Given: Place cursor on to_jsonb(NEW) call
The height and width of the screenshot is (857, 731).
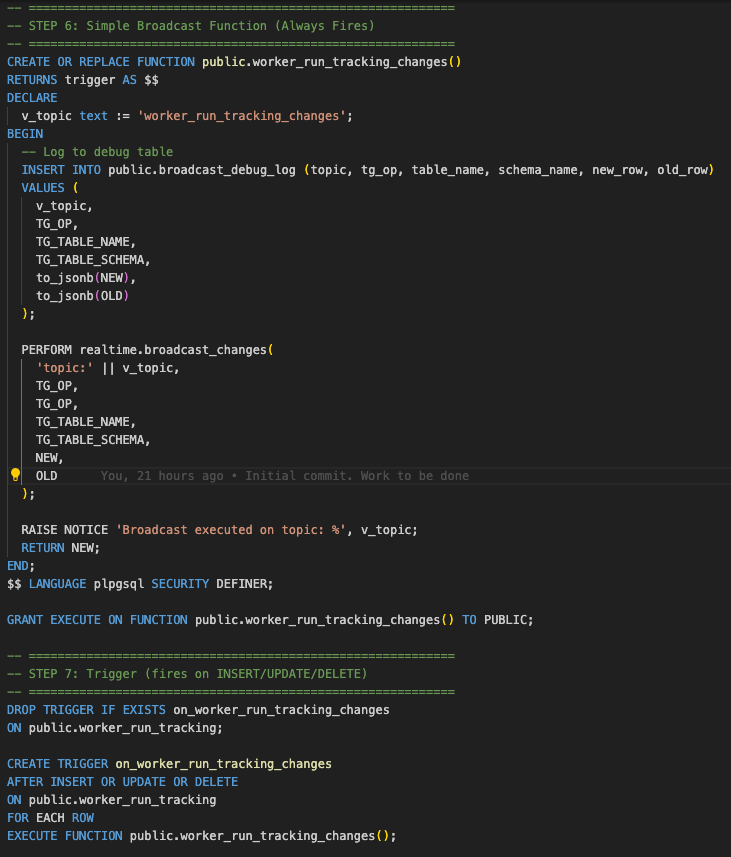Looking at the screenshot, I should coord(85,278).
